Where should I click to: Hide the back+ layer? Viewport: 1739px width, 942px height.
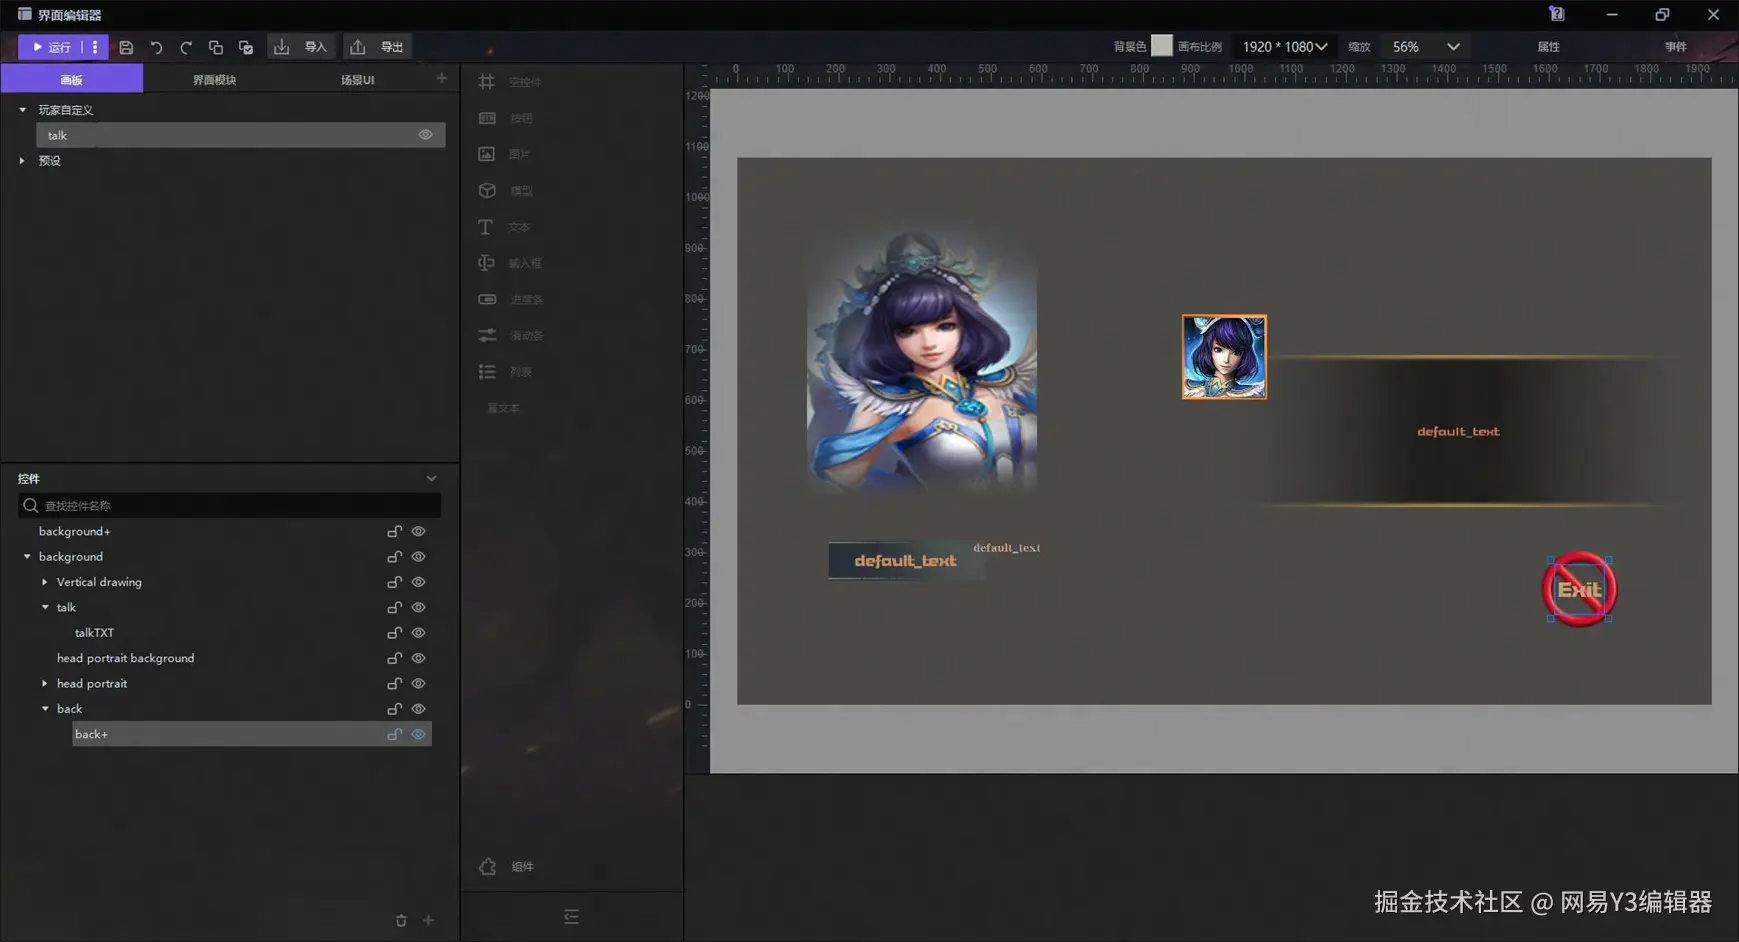[419, 734]
